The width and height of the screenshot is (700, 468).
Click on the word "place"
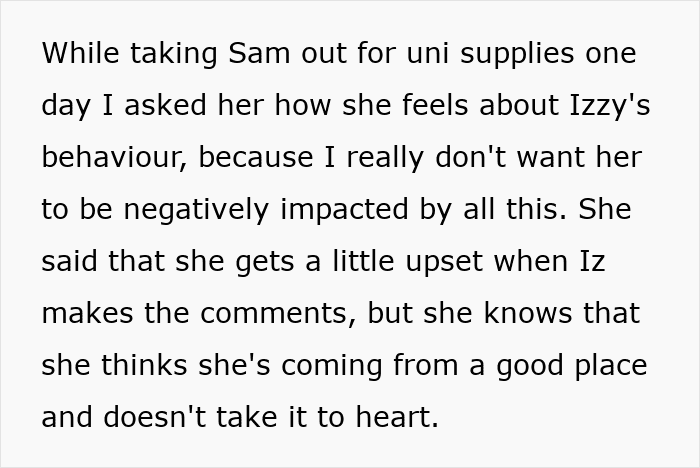click(606, 365)
